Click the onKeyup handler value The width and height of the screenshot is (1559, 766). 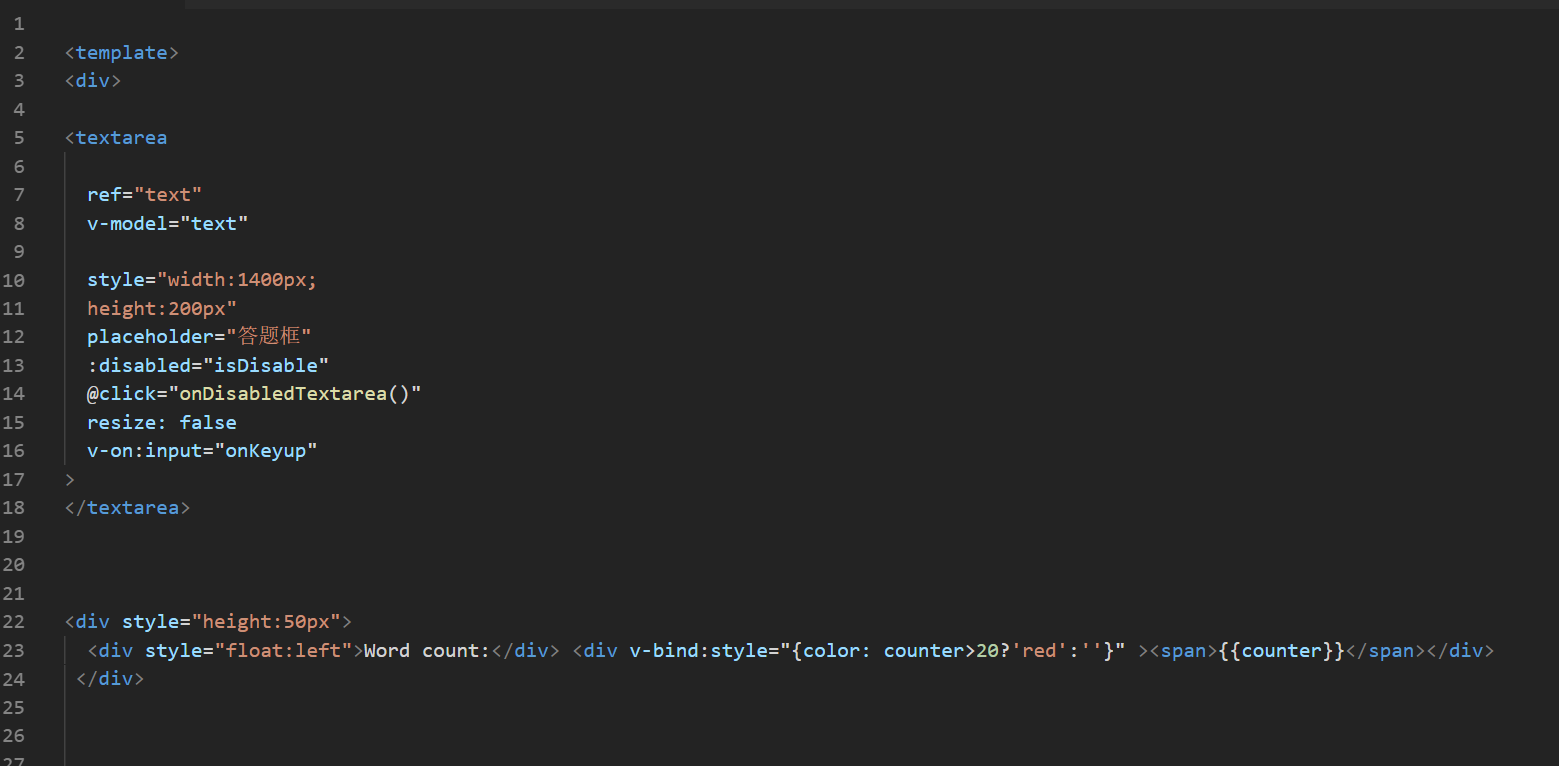[270, 451]
